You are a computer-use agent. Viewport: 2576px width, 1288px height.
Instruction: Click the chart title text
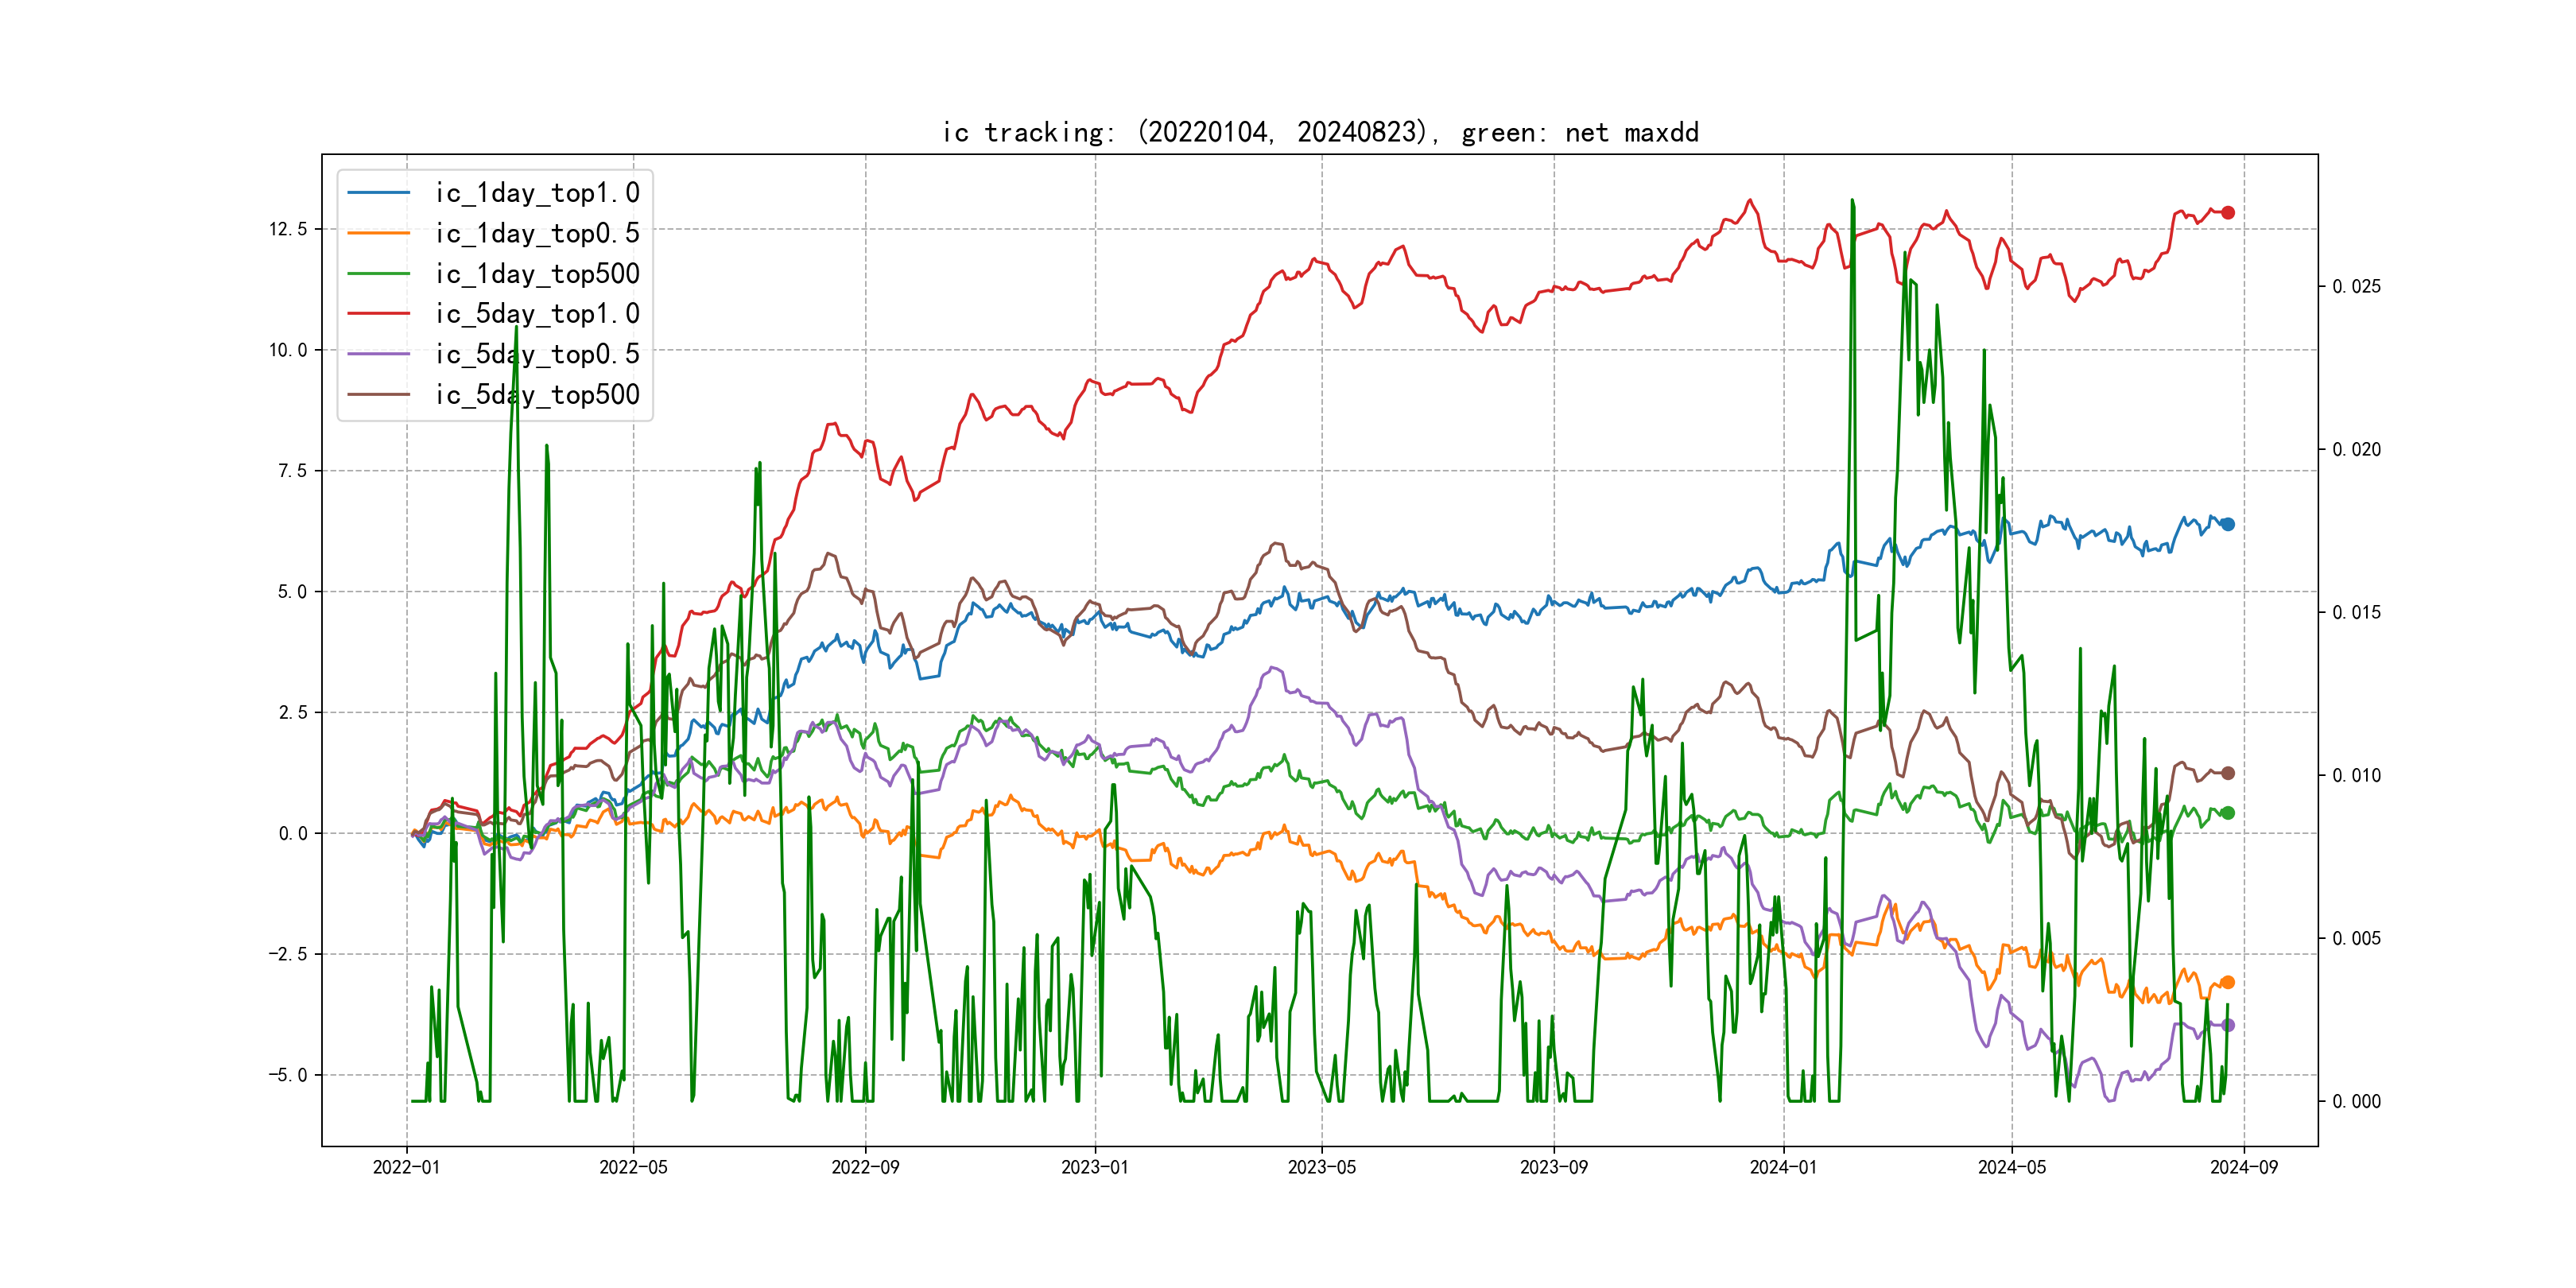click(1320, 132)
